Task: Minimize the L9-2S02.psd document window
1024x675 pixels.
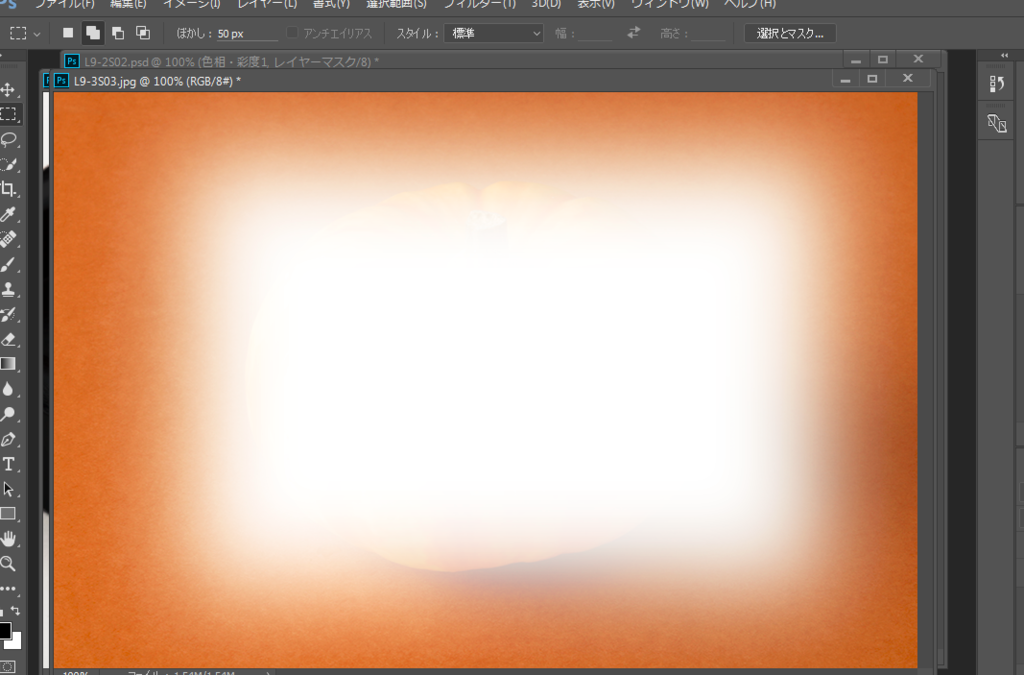Action: click(x=856, y=59)
